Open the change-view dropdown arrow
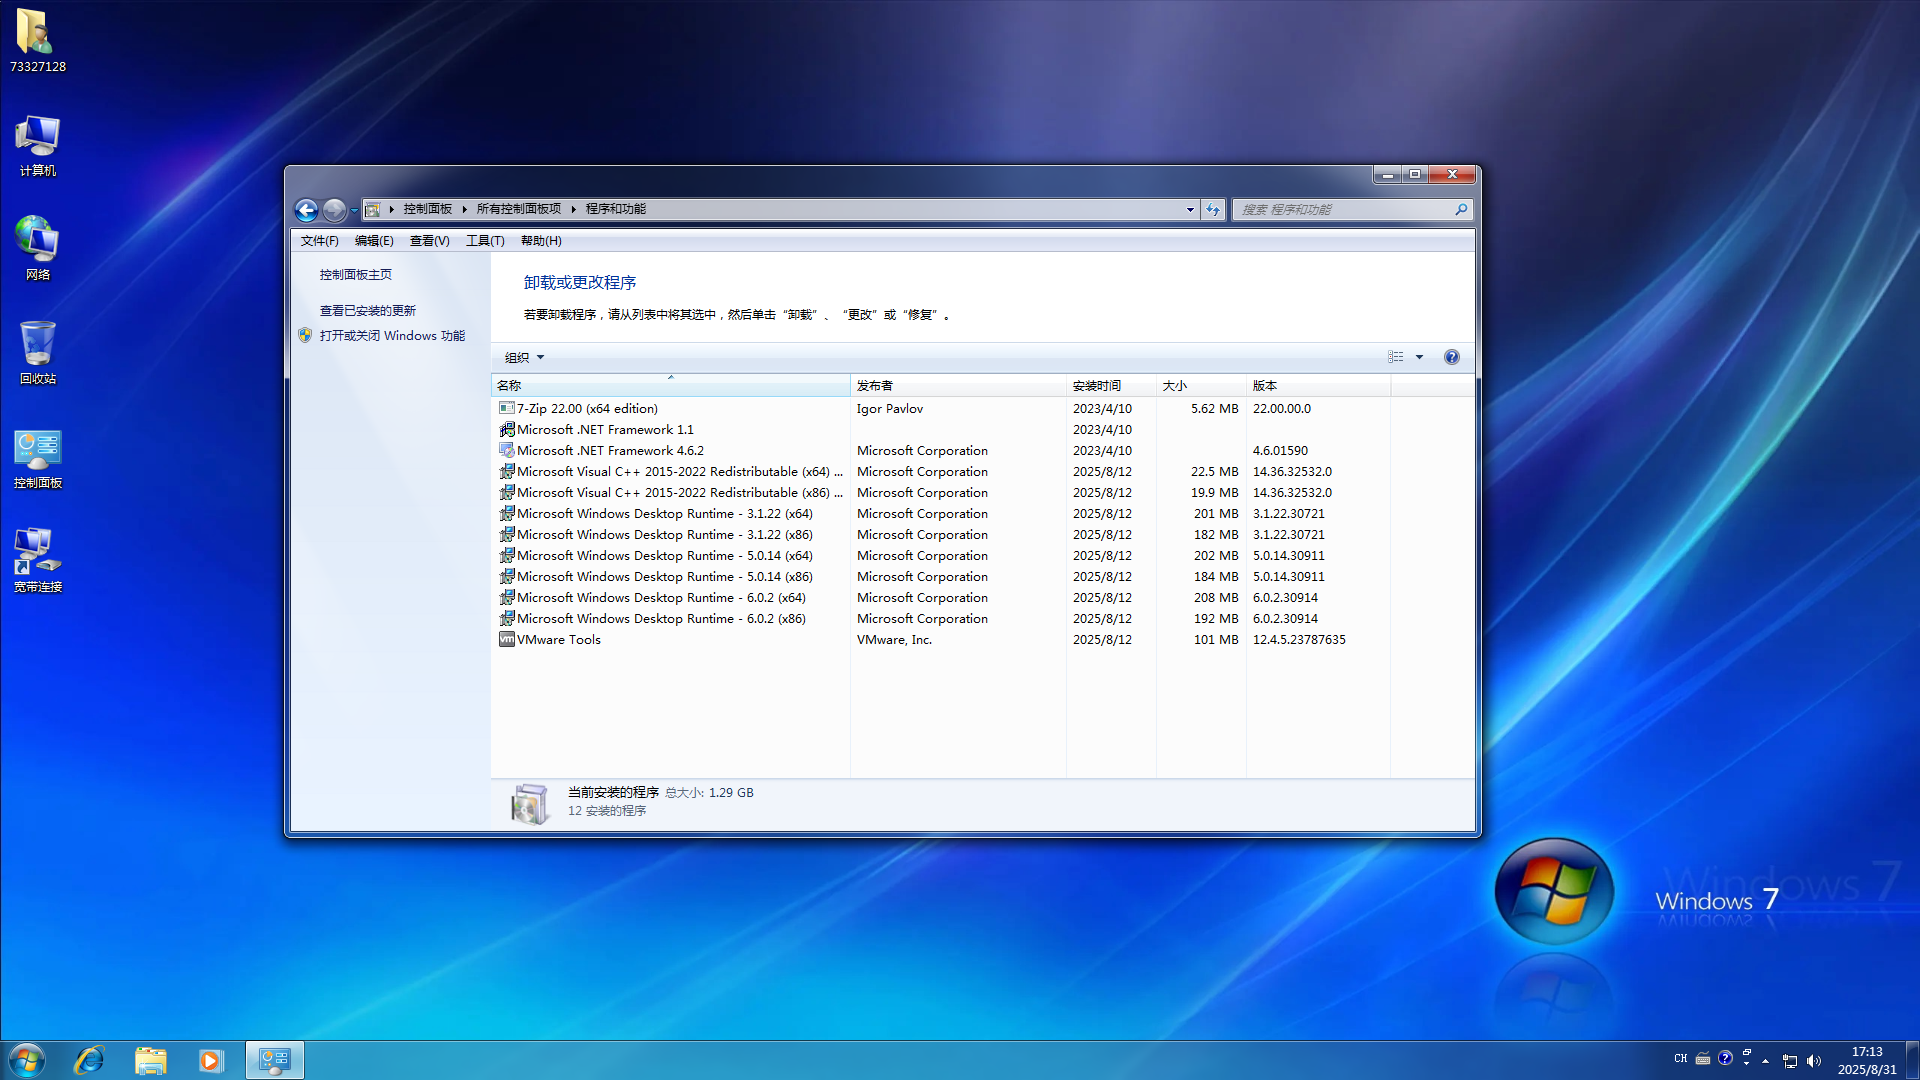The height and width of the screenshot is (1080, 1920). coord(1419,356)
